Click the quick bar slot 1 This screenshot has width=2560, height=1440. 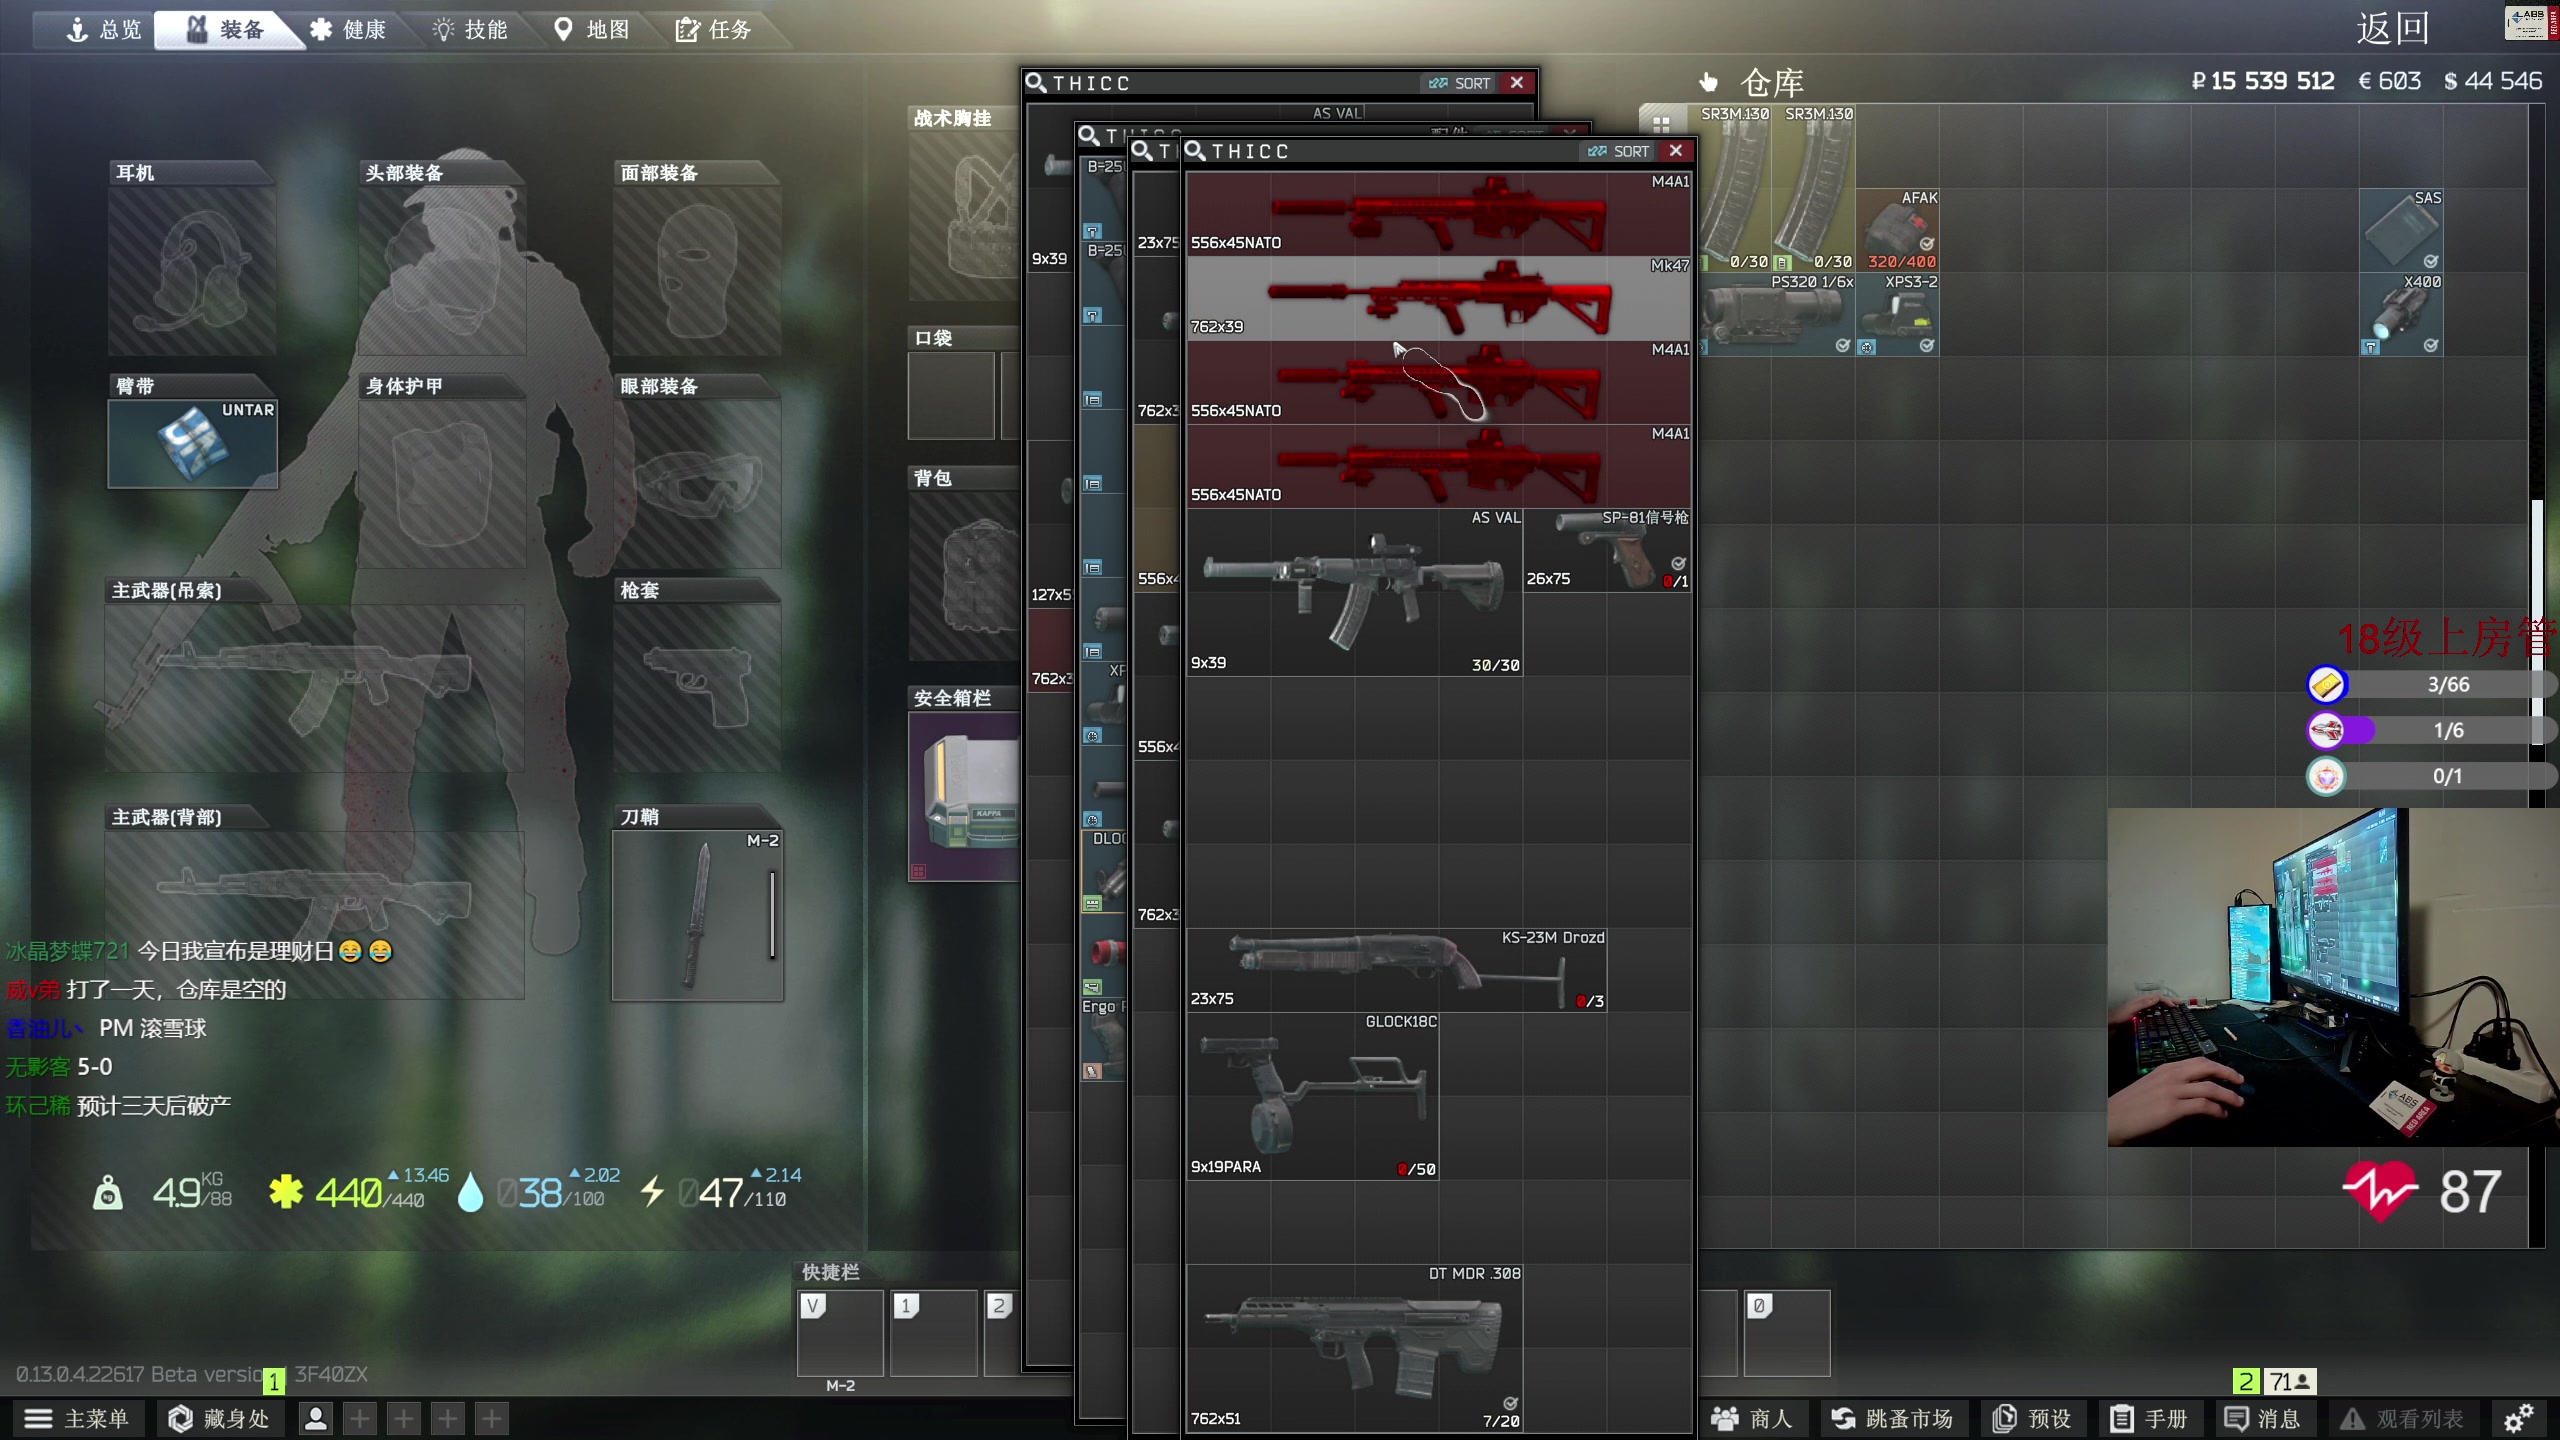[933, 1332]
